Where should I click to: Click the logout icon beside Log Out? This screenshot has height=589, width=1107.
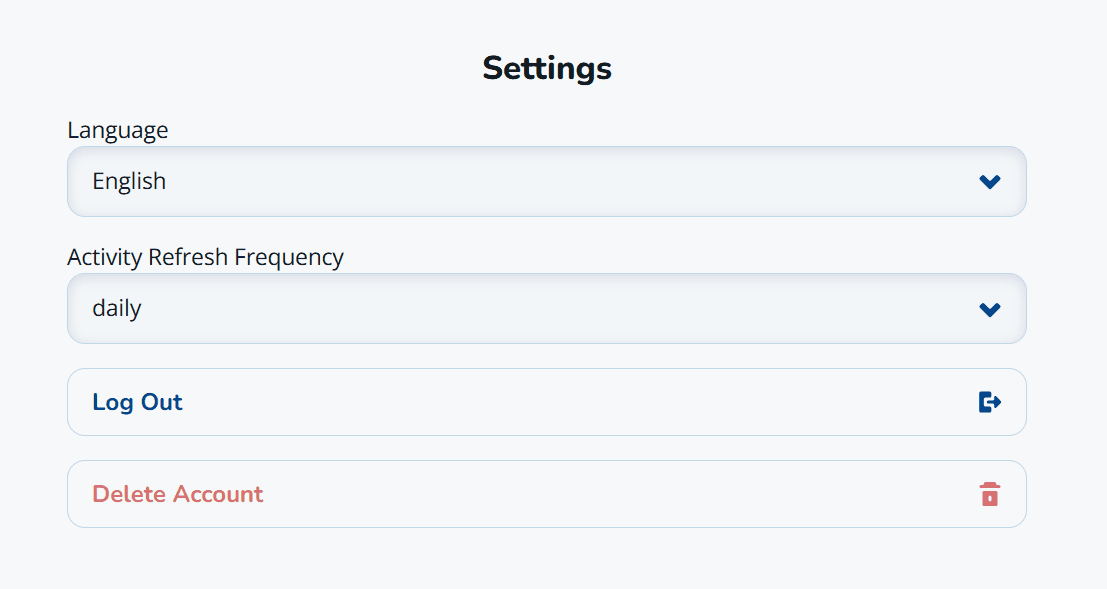(990, 401)
